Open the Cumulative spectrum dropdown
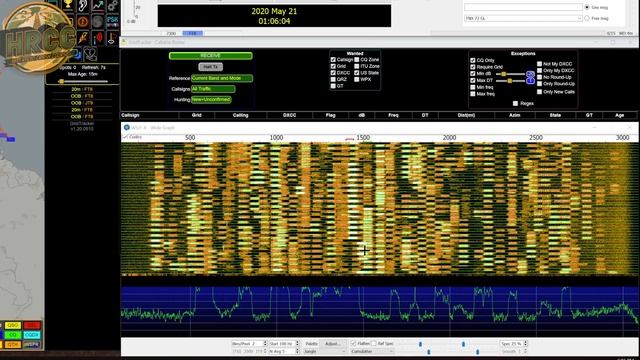This screenshot has height=360, width=640. coord(372,351)
